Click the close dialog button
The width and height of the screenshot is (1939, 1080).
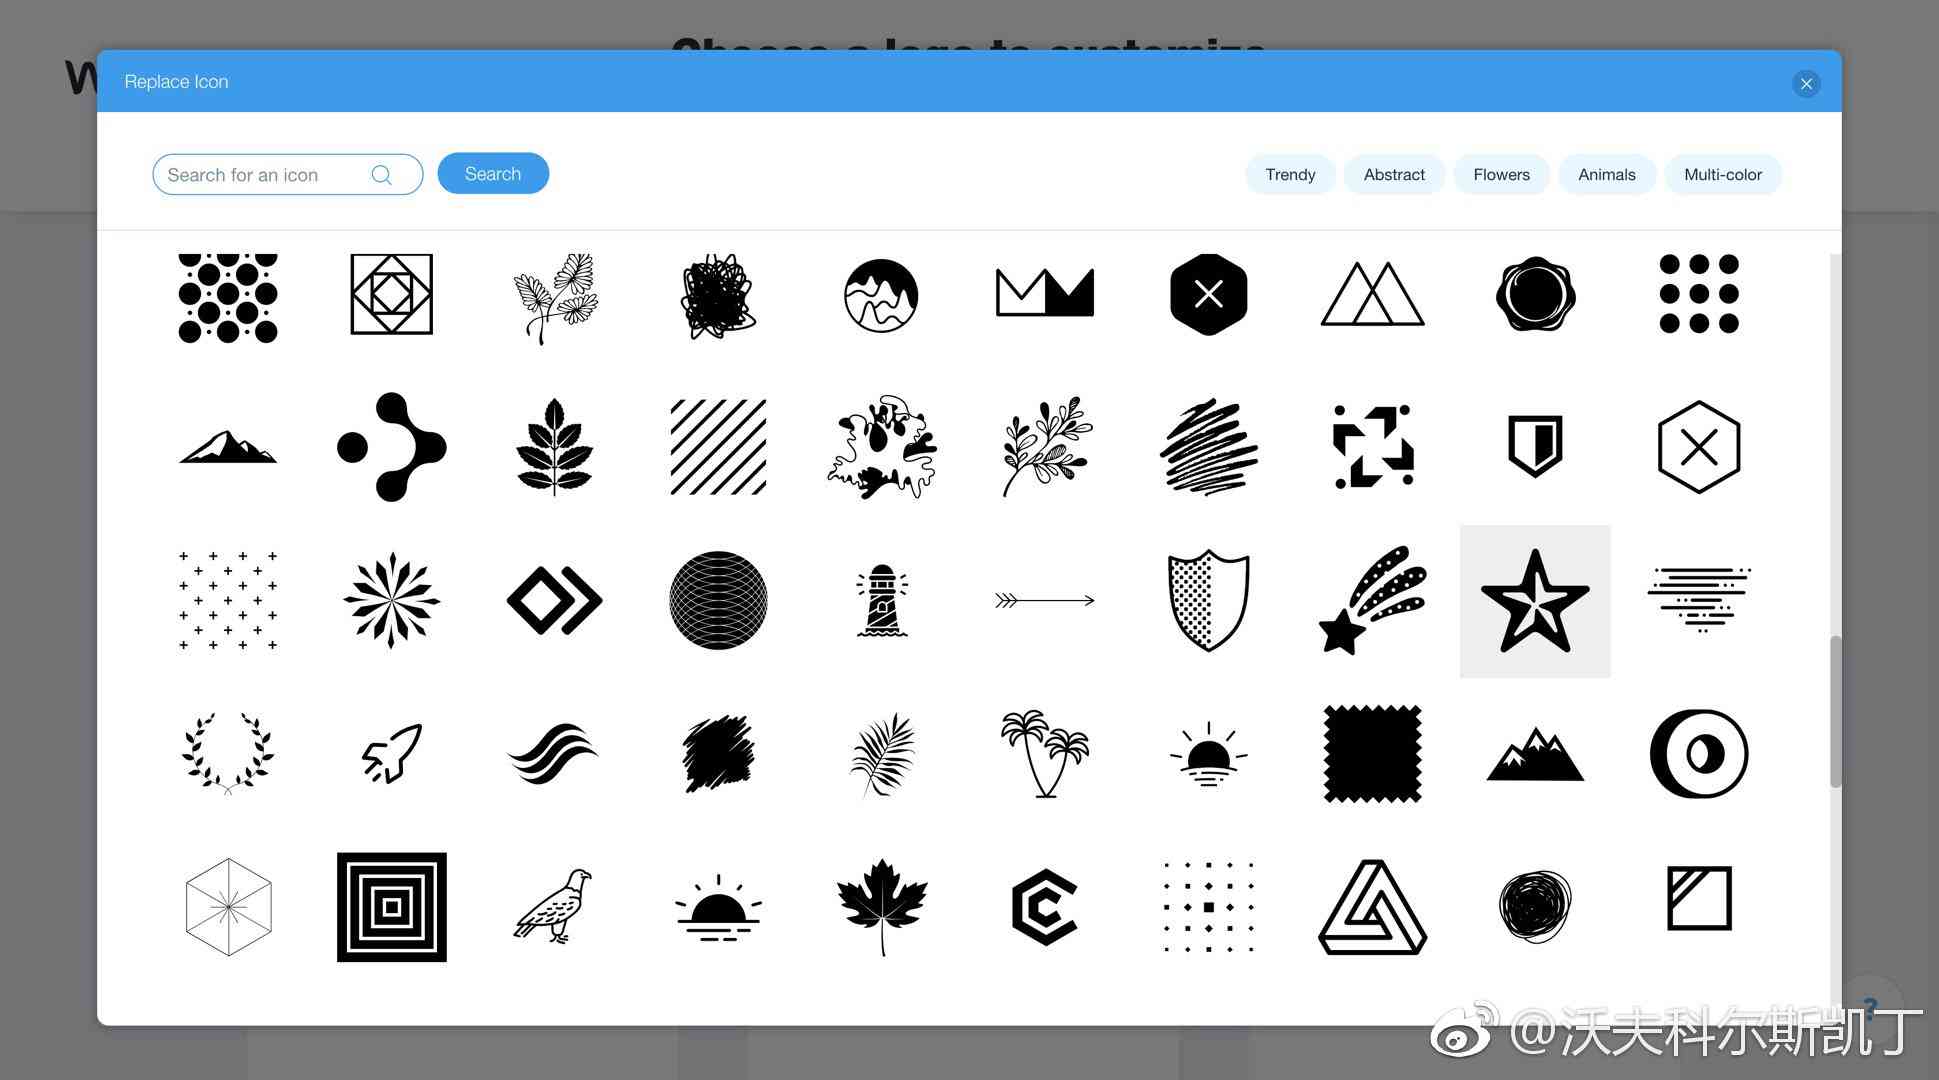click(x=1806, y=82)
